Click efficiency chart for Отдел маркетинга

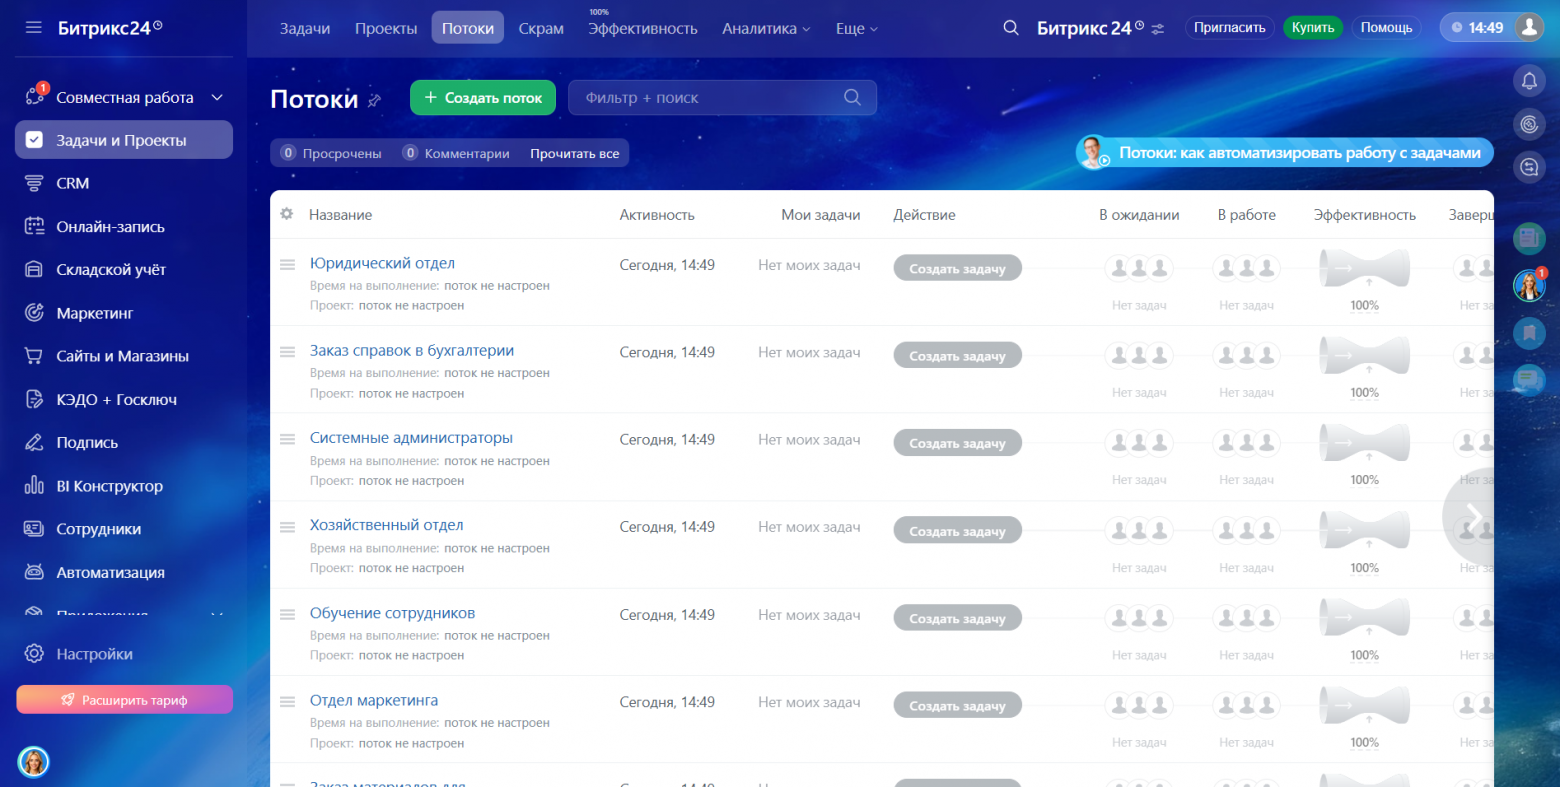pos(1364,705)
